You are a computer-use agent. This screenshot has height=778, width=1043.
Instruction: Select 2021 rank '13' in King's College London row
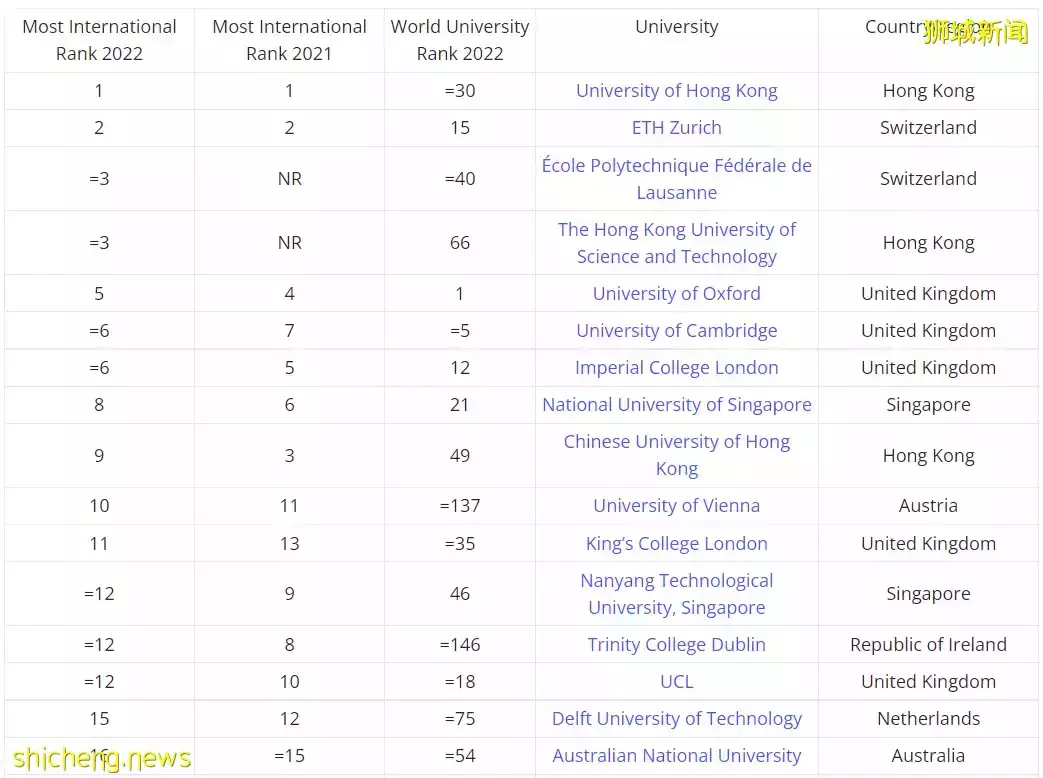coord(289,543)
